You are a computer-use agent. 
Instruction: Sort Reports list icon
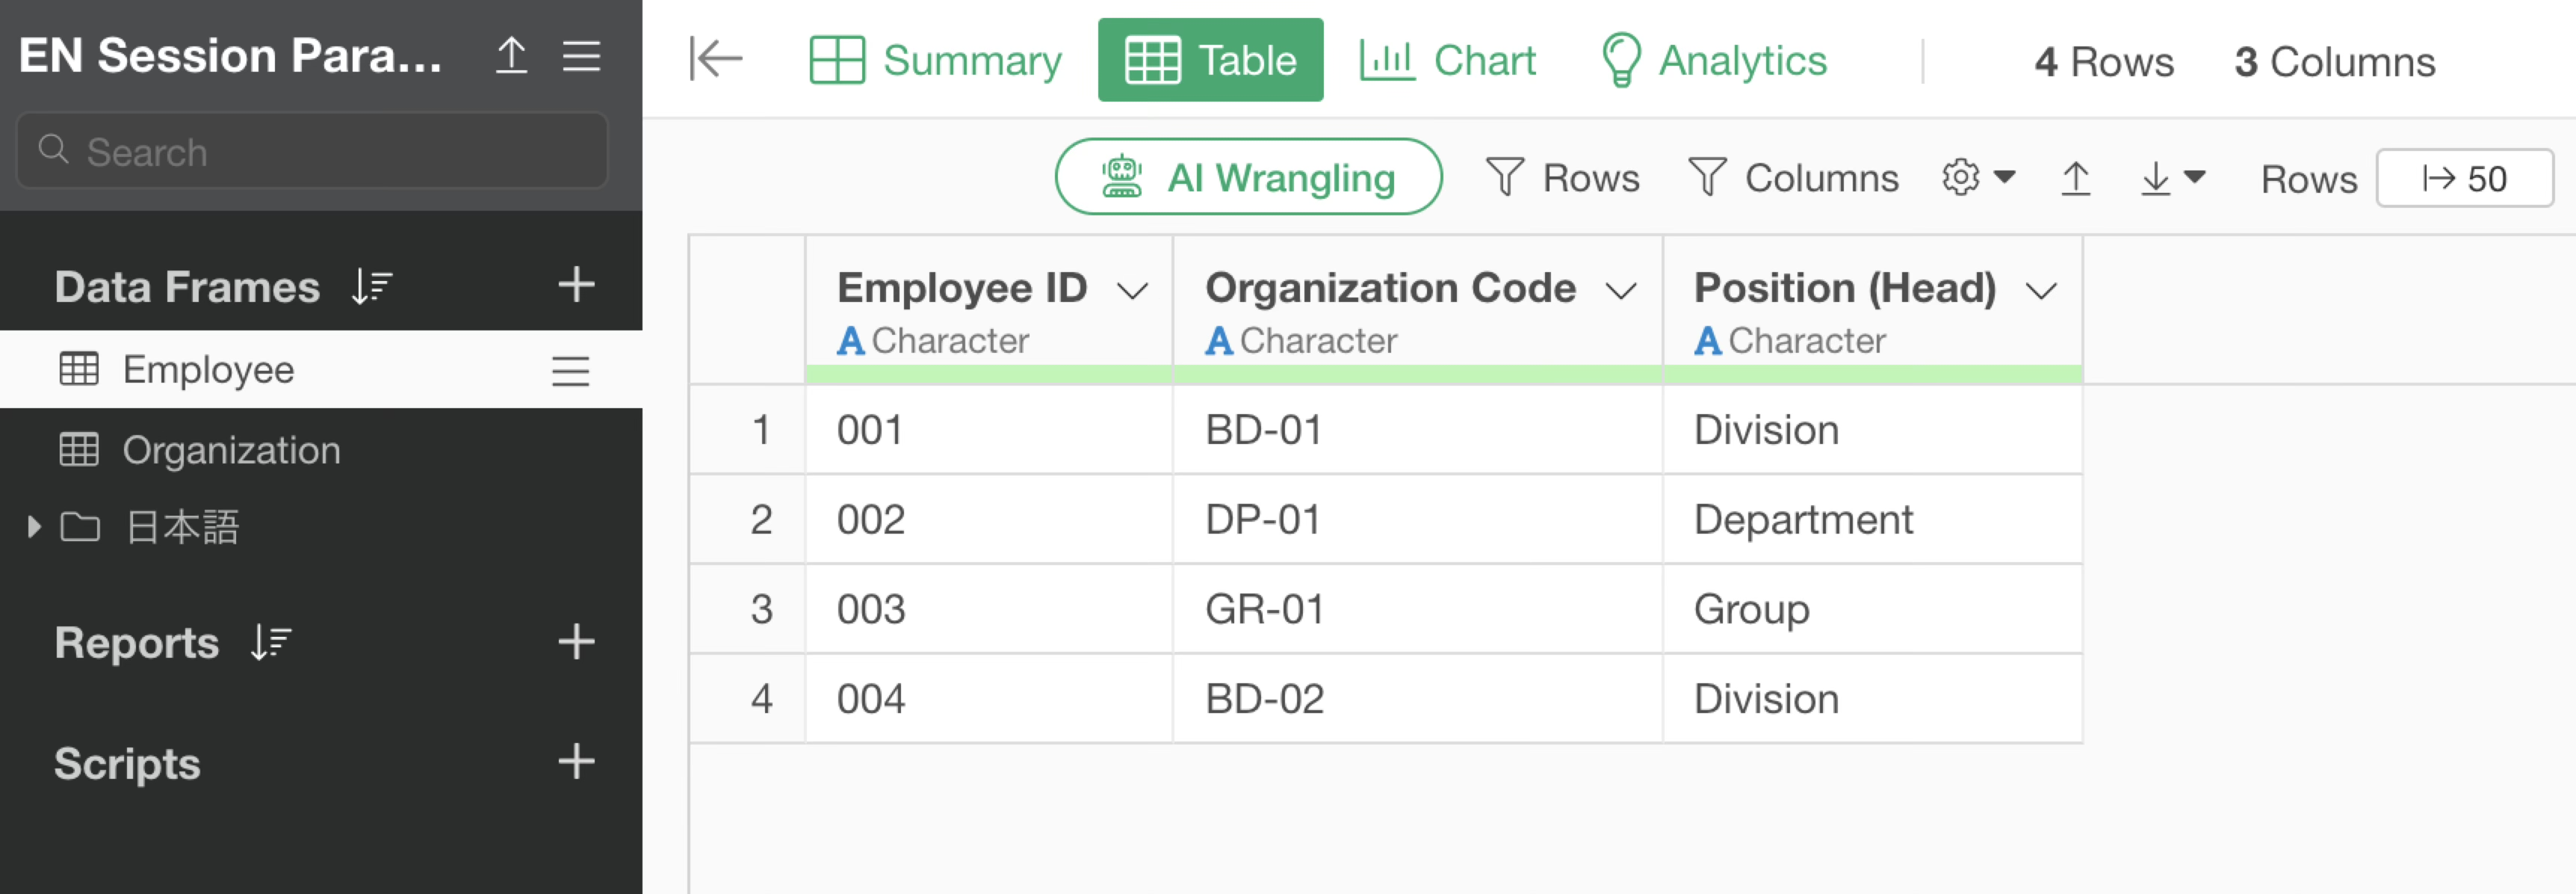(x=271, y=642)
